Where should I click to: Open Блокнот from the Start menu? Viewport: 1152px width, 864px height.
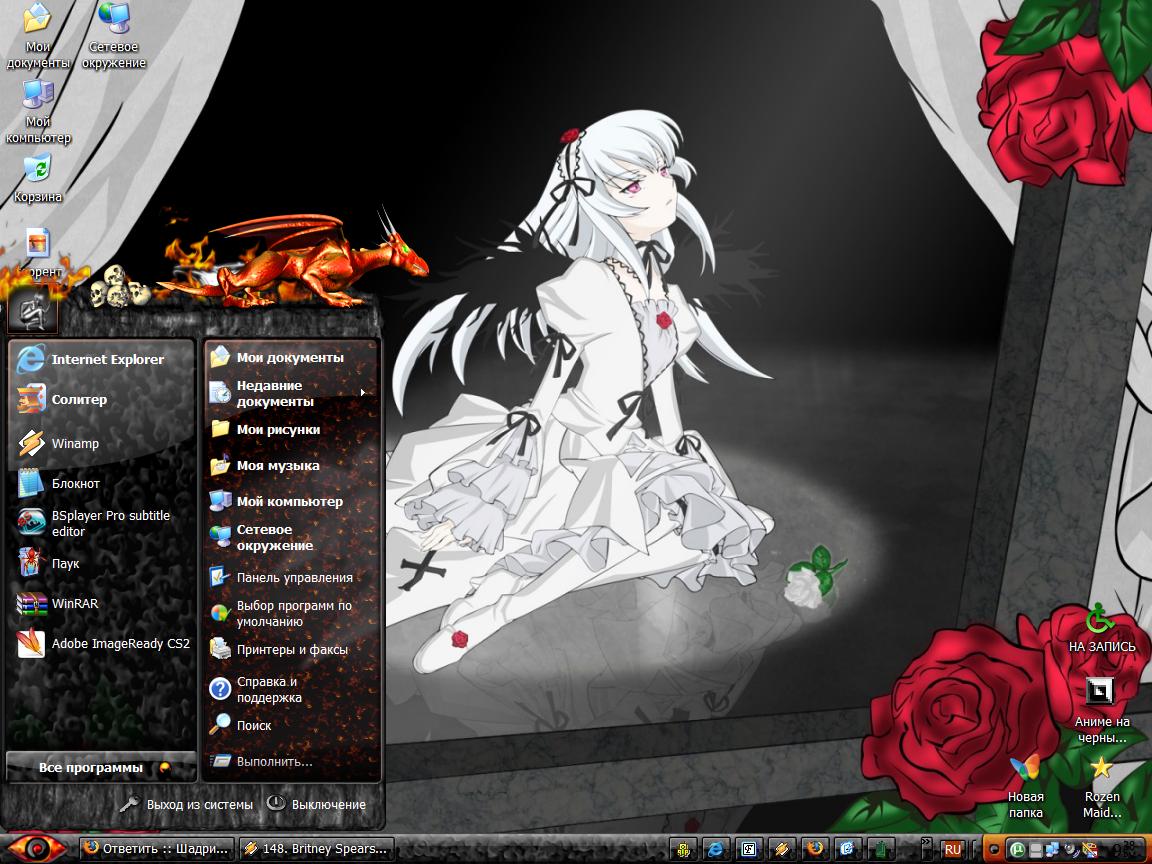pyautogui.click(x=102, y=483)
